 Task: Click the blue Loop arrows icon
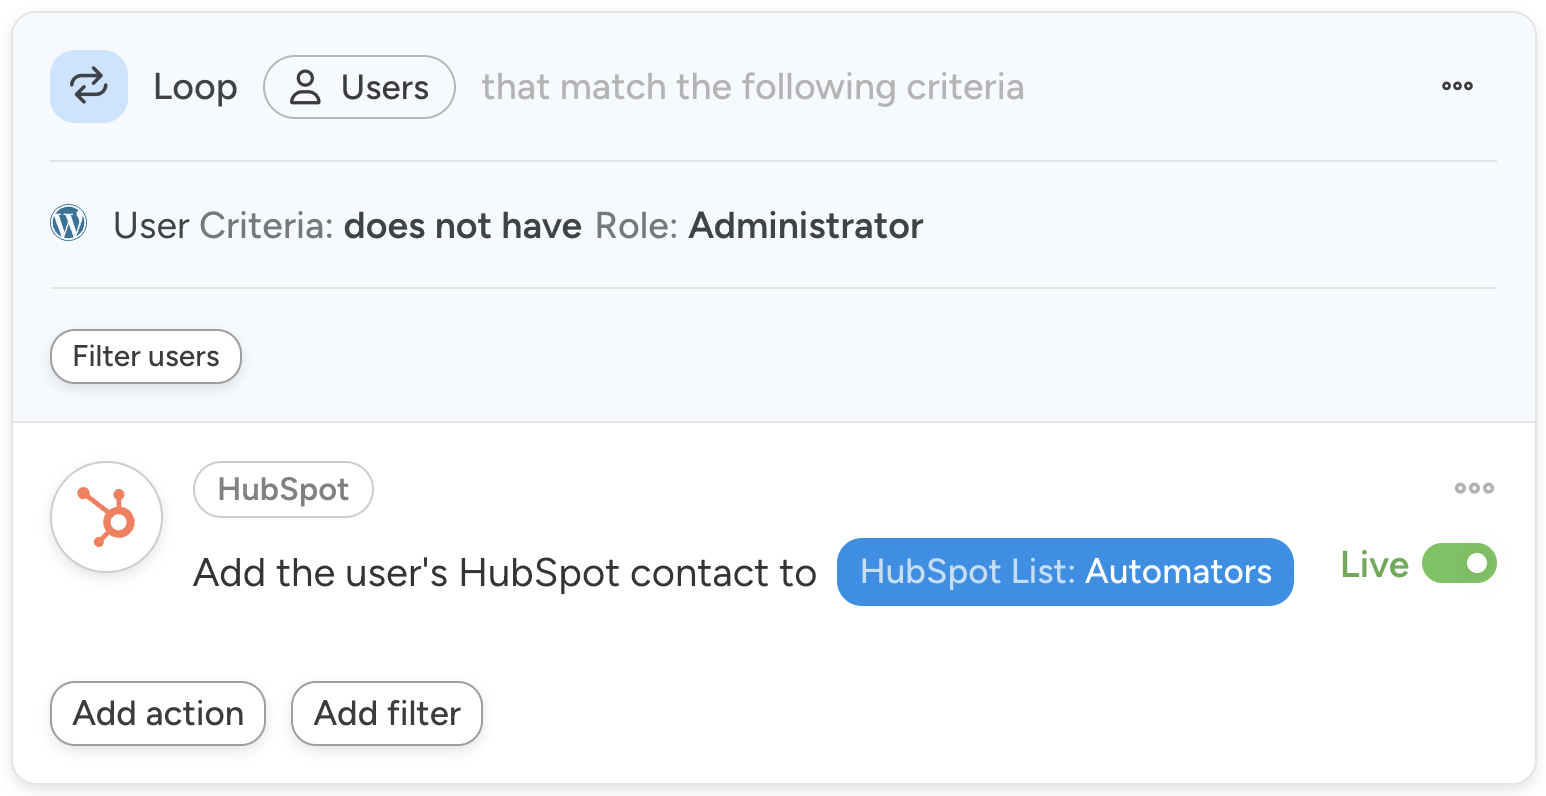click(89, 87)
